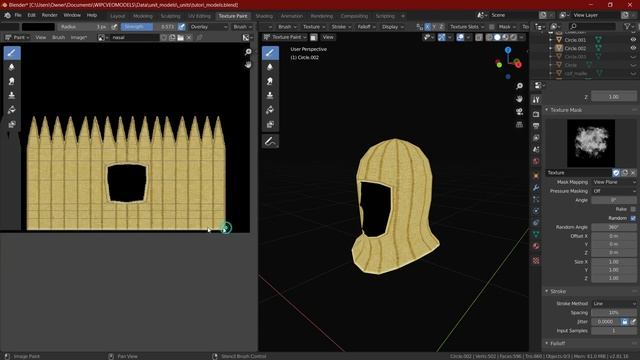The width and height of the screenshot is (640, 360).
Task: Click the pan hand icon in image editor
Action: tap(248, 64)
